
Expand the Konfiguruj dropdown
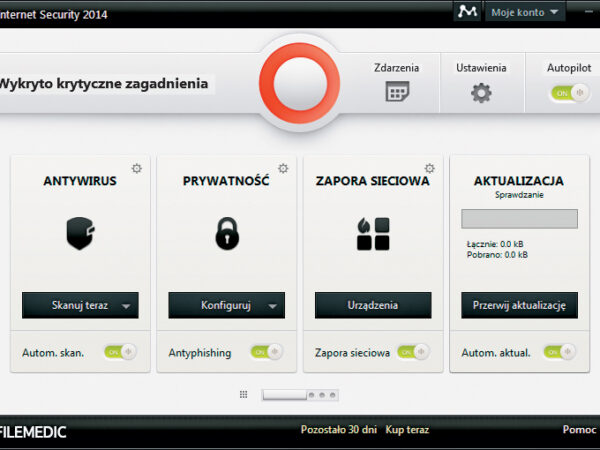click(x=272, y=306)
